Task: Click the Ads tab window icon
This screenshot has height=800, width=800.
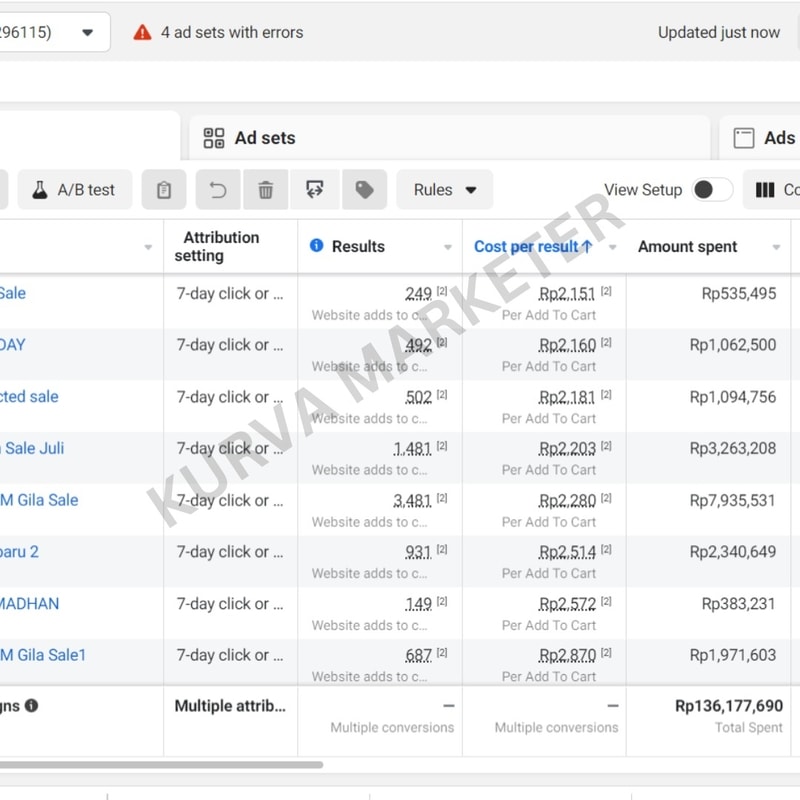Action: coord(743,138)
